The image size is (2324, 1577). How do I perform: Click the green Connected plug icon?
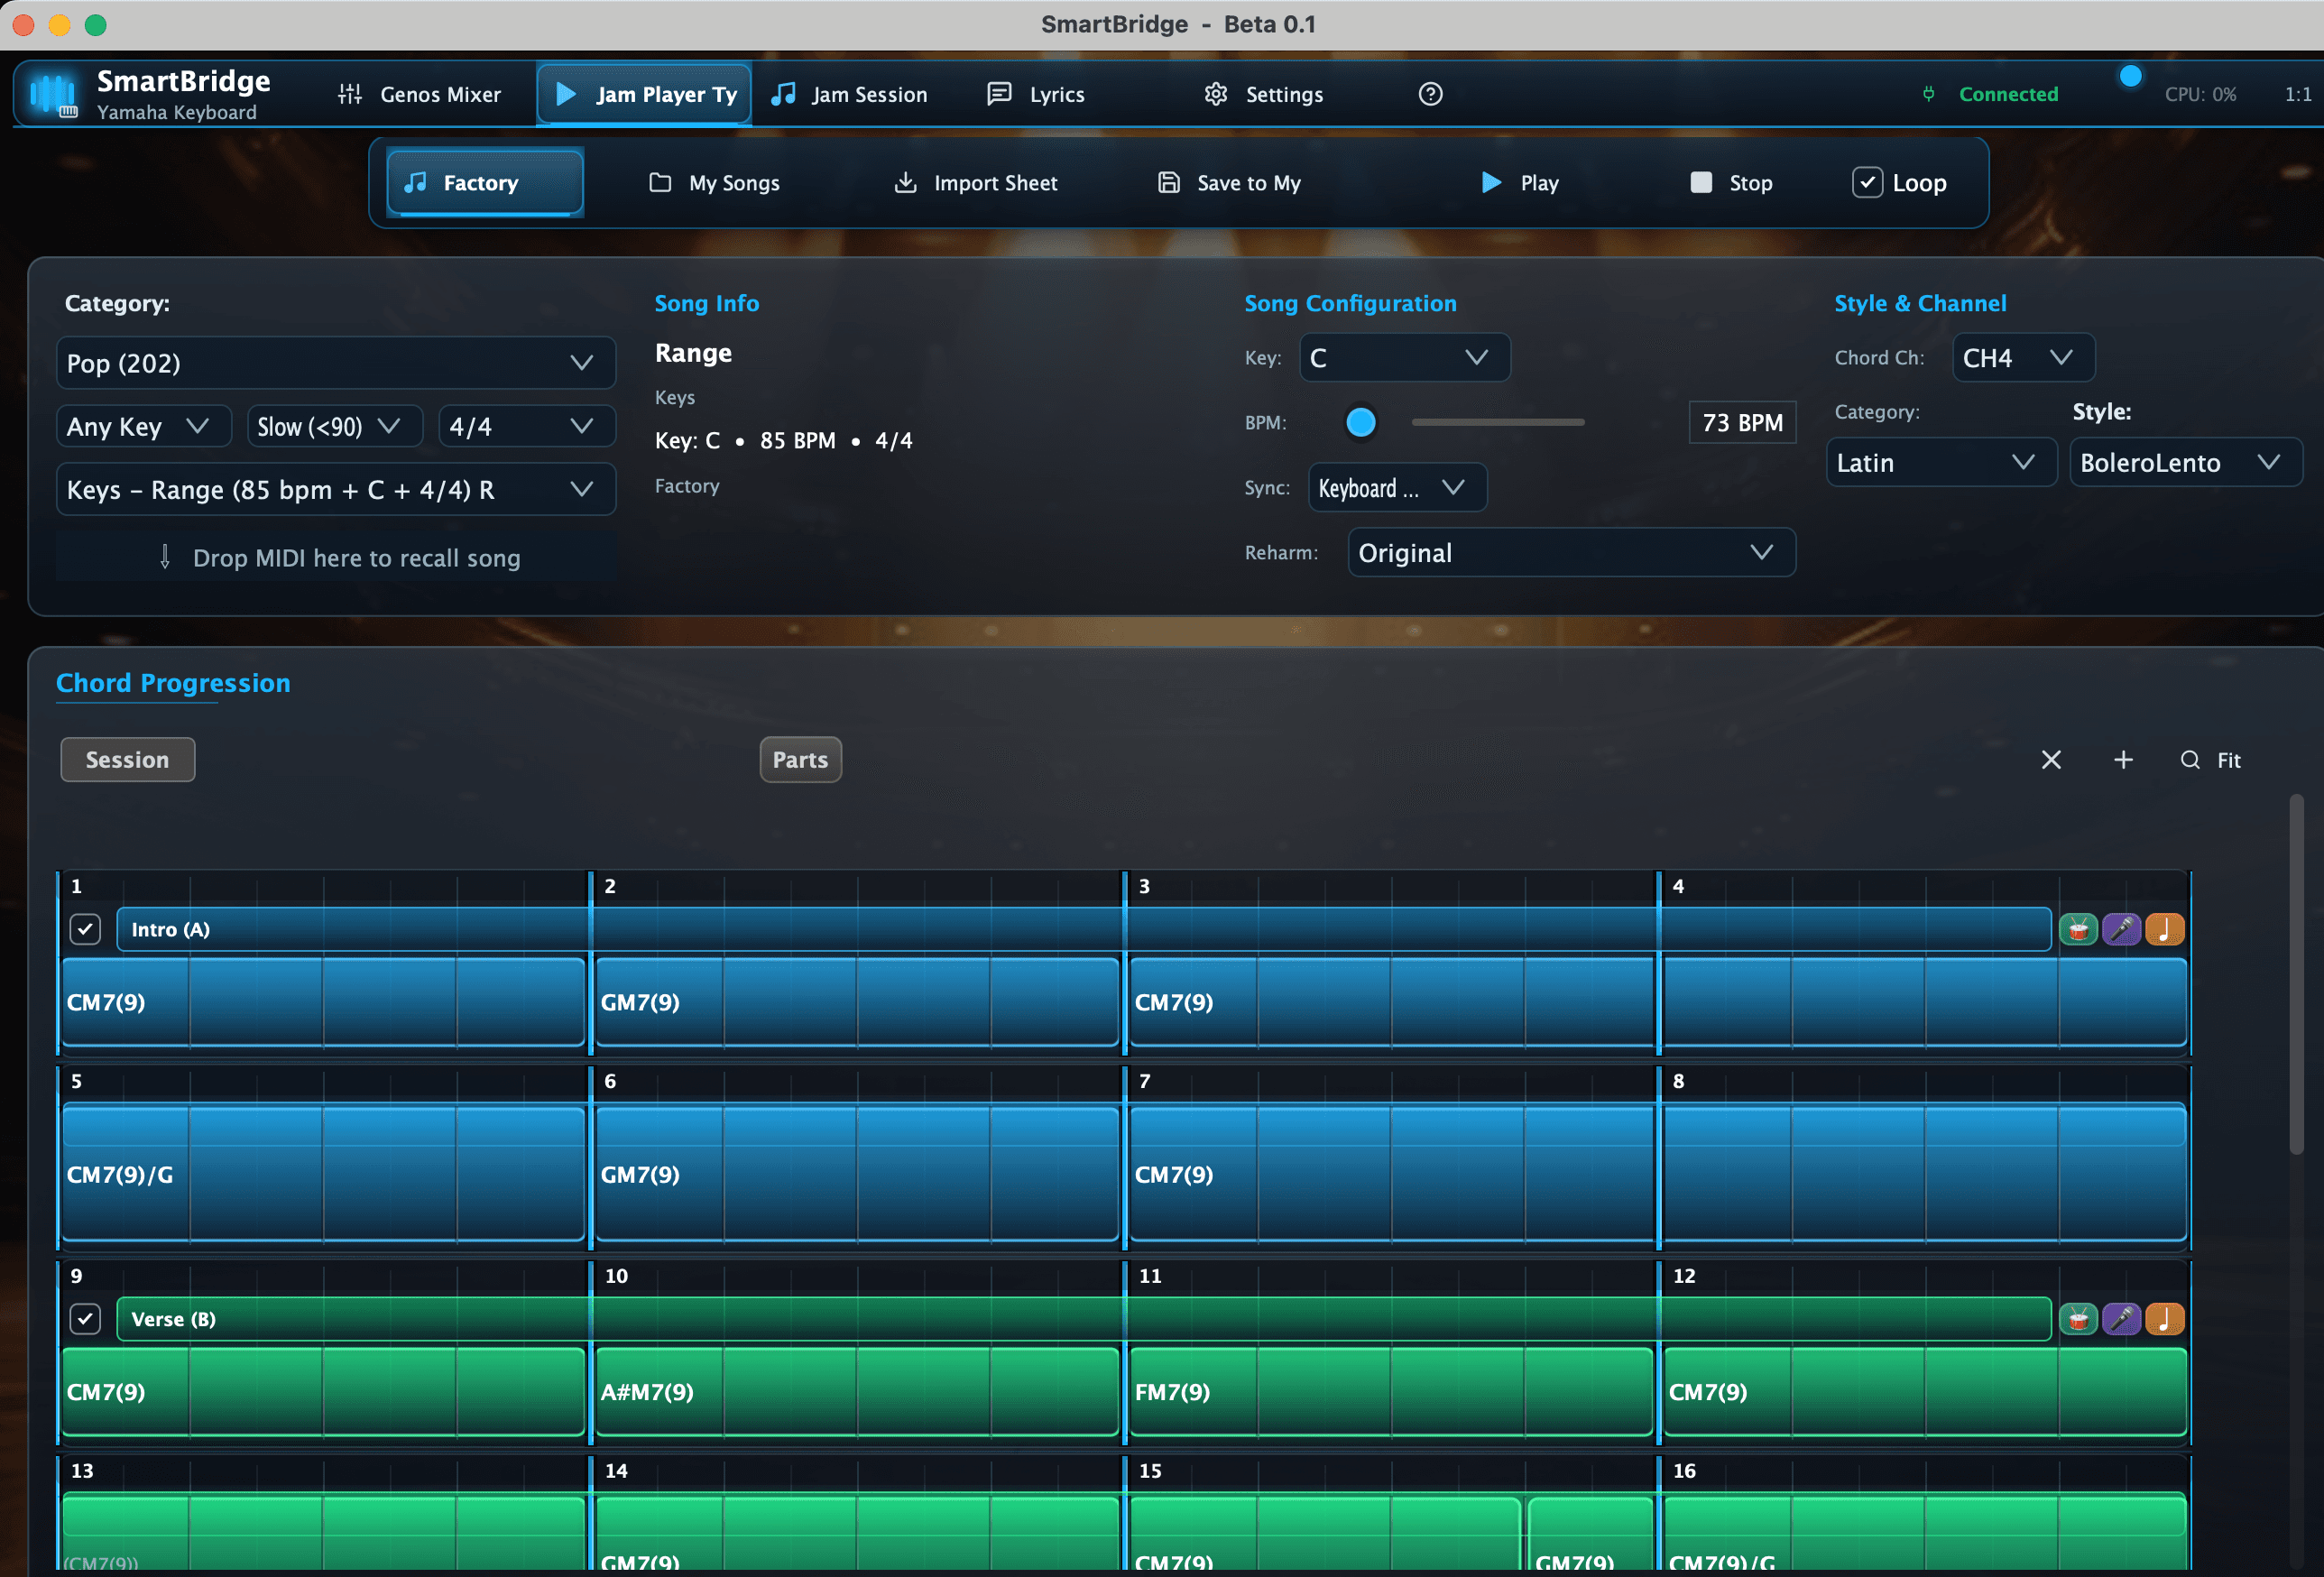1928,94
